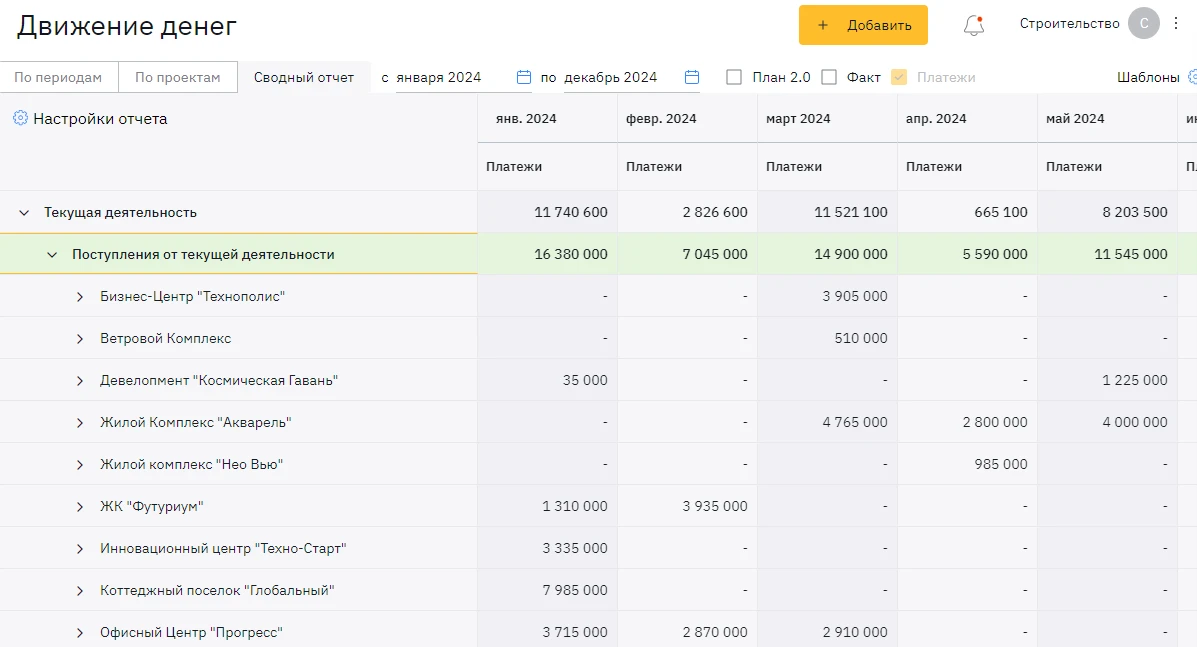Open the end date calendar icon
Viewport: 1197px width, 647px height.
click(x=692, y=77)
